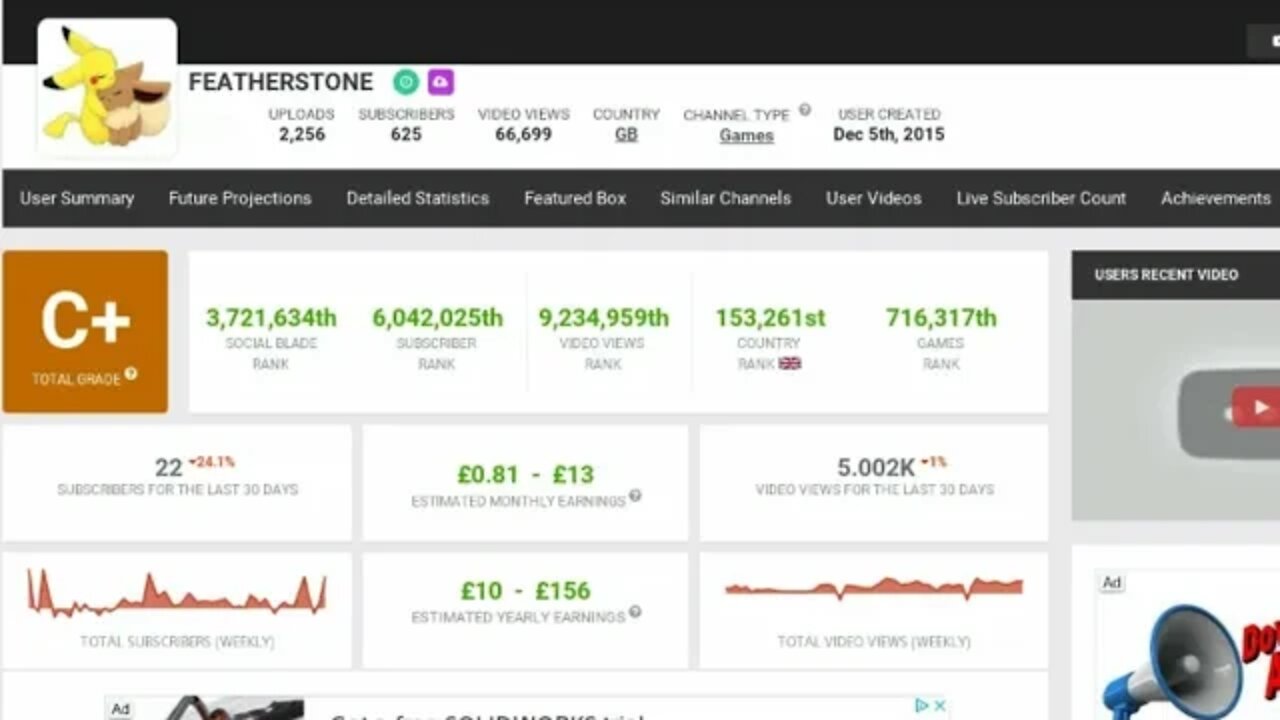Click the £10 - £156 yearly earnings value
The height and width of the screenshot is (720, 1280).
coord(525,590)
